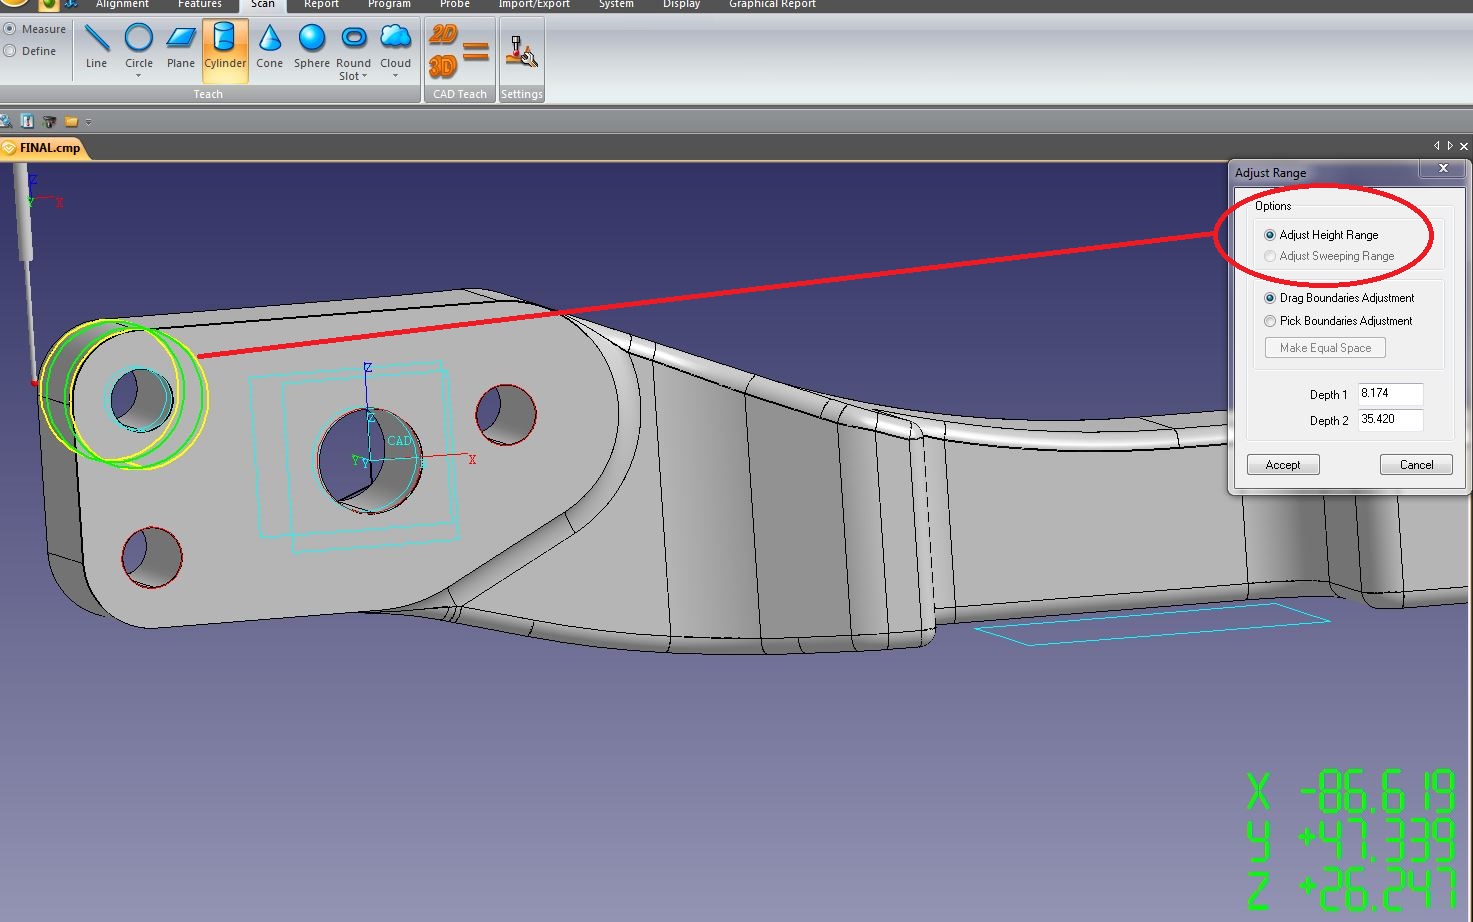Open the Cloud tool dropdown arrow
Viewport: 1473px width, 922px height.
pos(396,76)
